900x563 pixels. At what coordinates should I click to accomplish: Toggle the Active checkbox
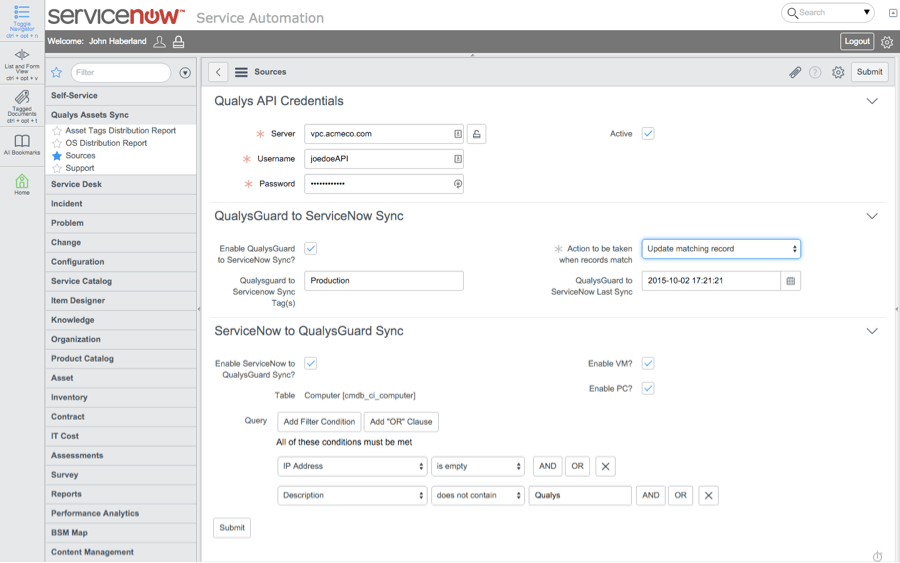pyautogui.click(x=648, y=134)
